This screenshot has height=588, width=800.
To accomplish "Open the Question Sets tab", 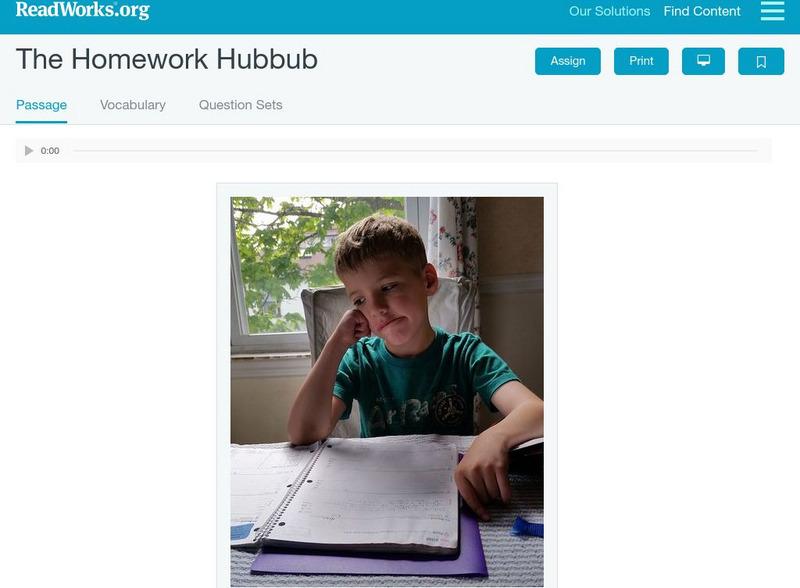I will click(x=240, y=105).
